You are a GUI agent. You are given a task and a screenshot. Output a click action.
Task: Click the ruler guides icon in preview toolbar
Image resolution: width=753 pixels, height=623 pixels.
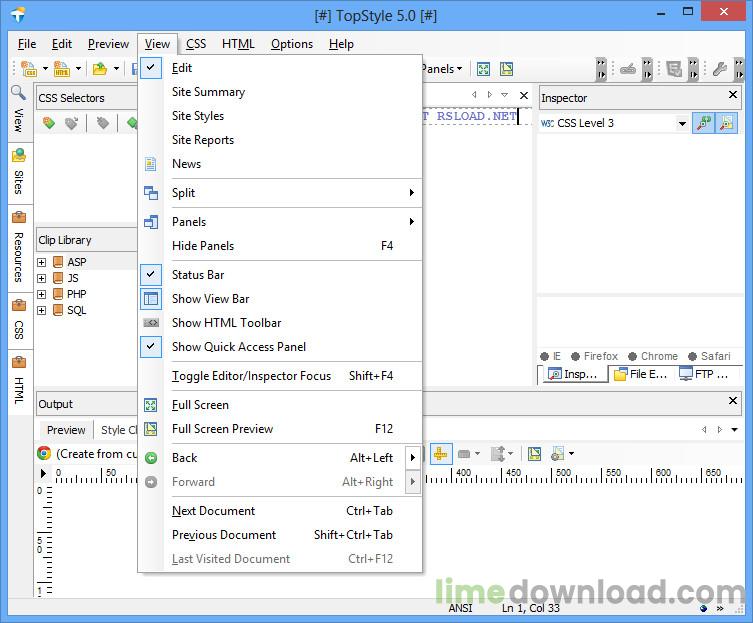(440, 454)
